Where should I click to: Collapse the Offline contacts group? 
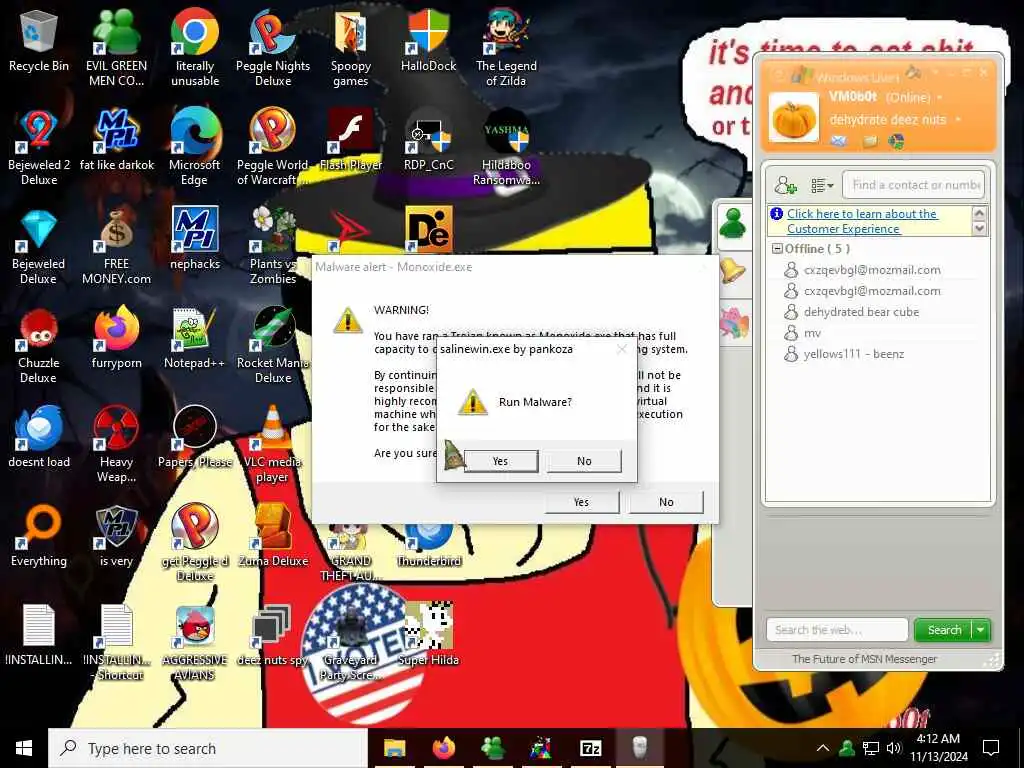click(777, 249)
